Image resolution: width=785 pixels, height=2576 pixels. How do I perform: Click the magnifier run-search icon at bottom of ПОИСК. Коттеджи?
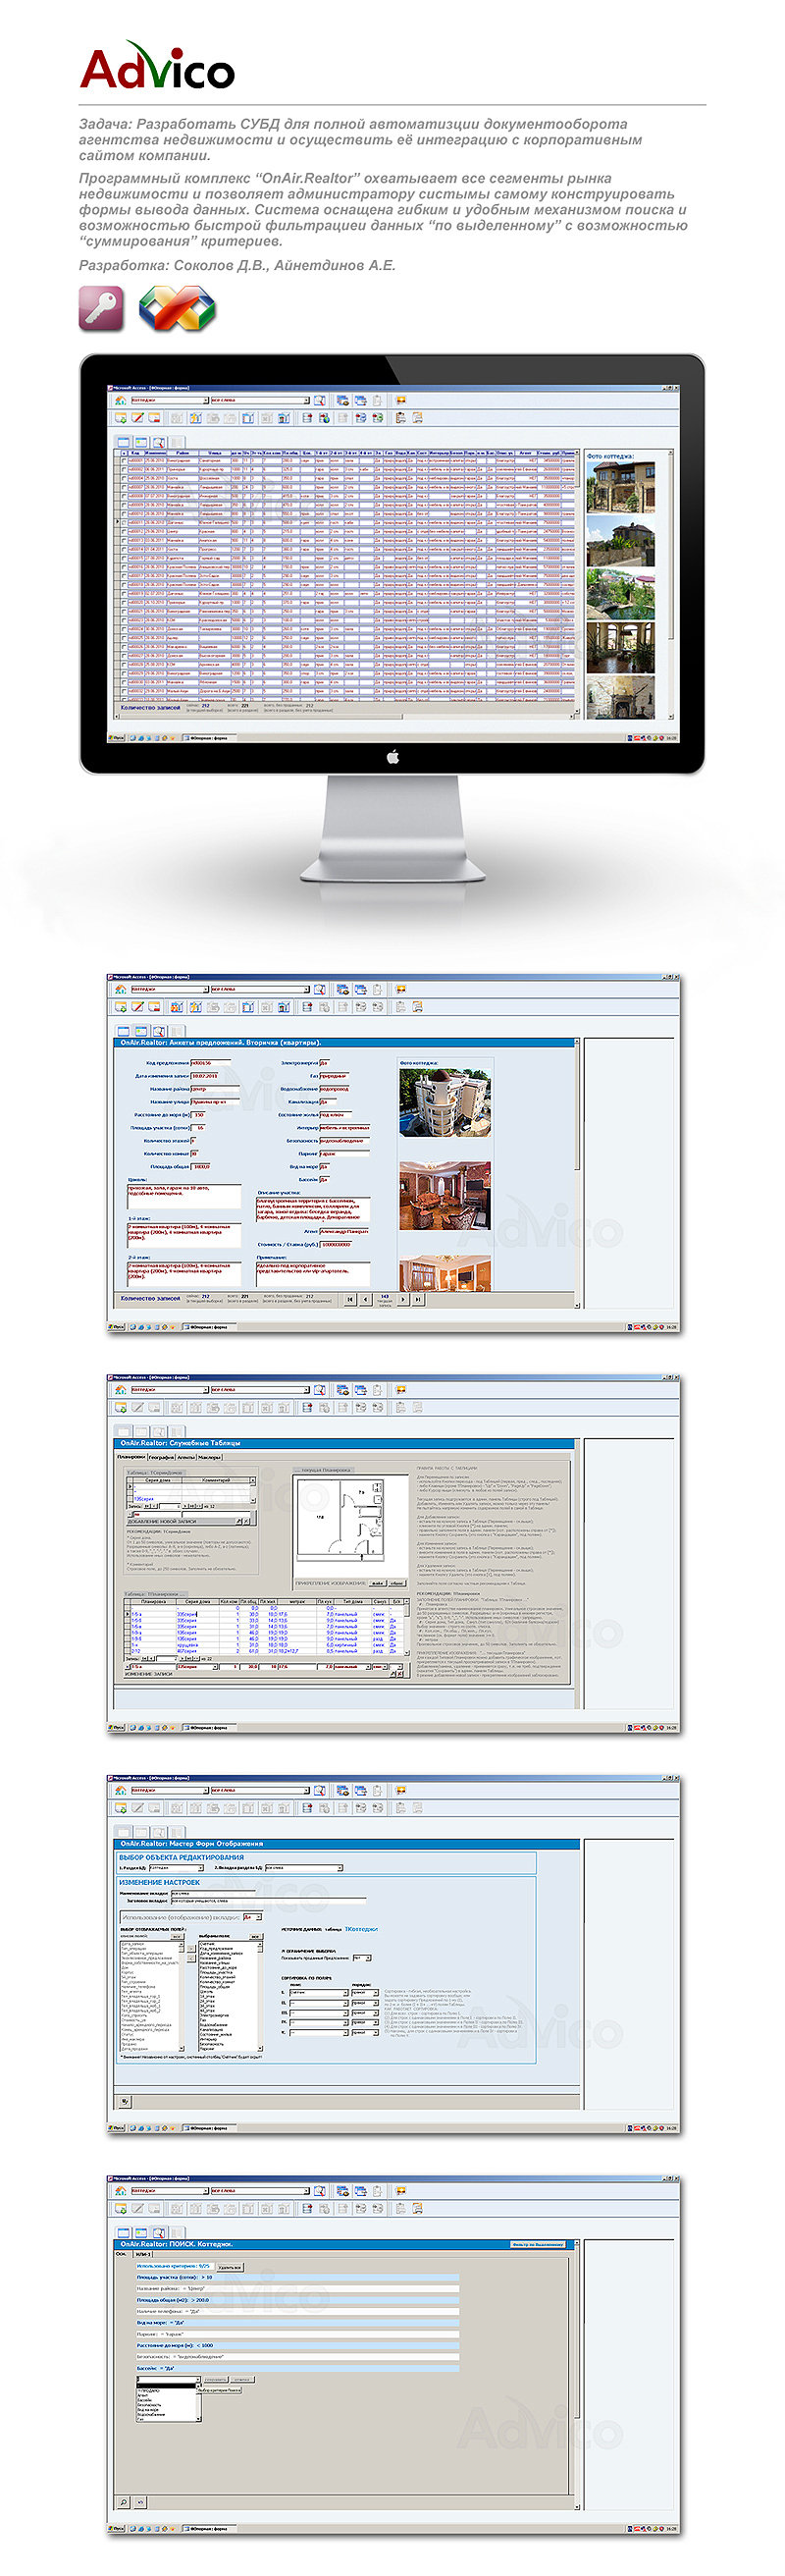click(x=124, y=2502)
